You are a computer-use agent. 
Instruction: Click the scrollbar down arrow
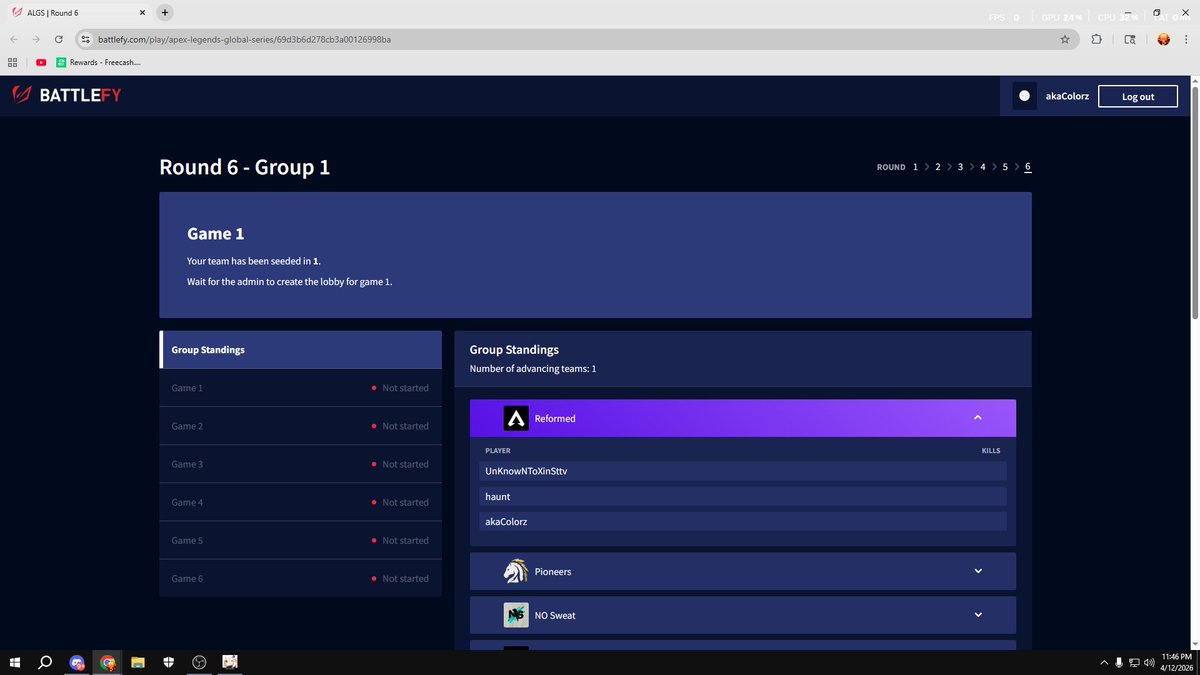(x=1194, y=644)
